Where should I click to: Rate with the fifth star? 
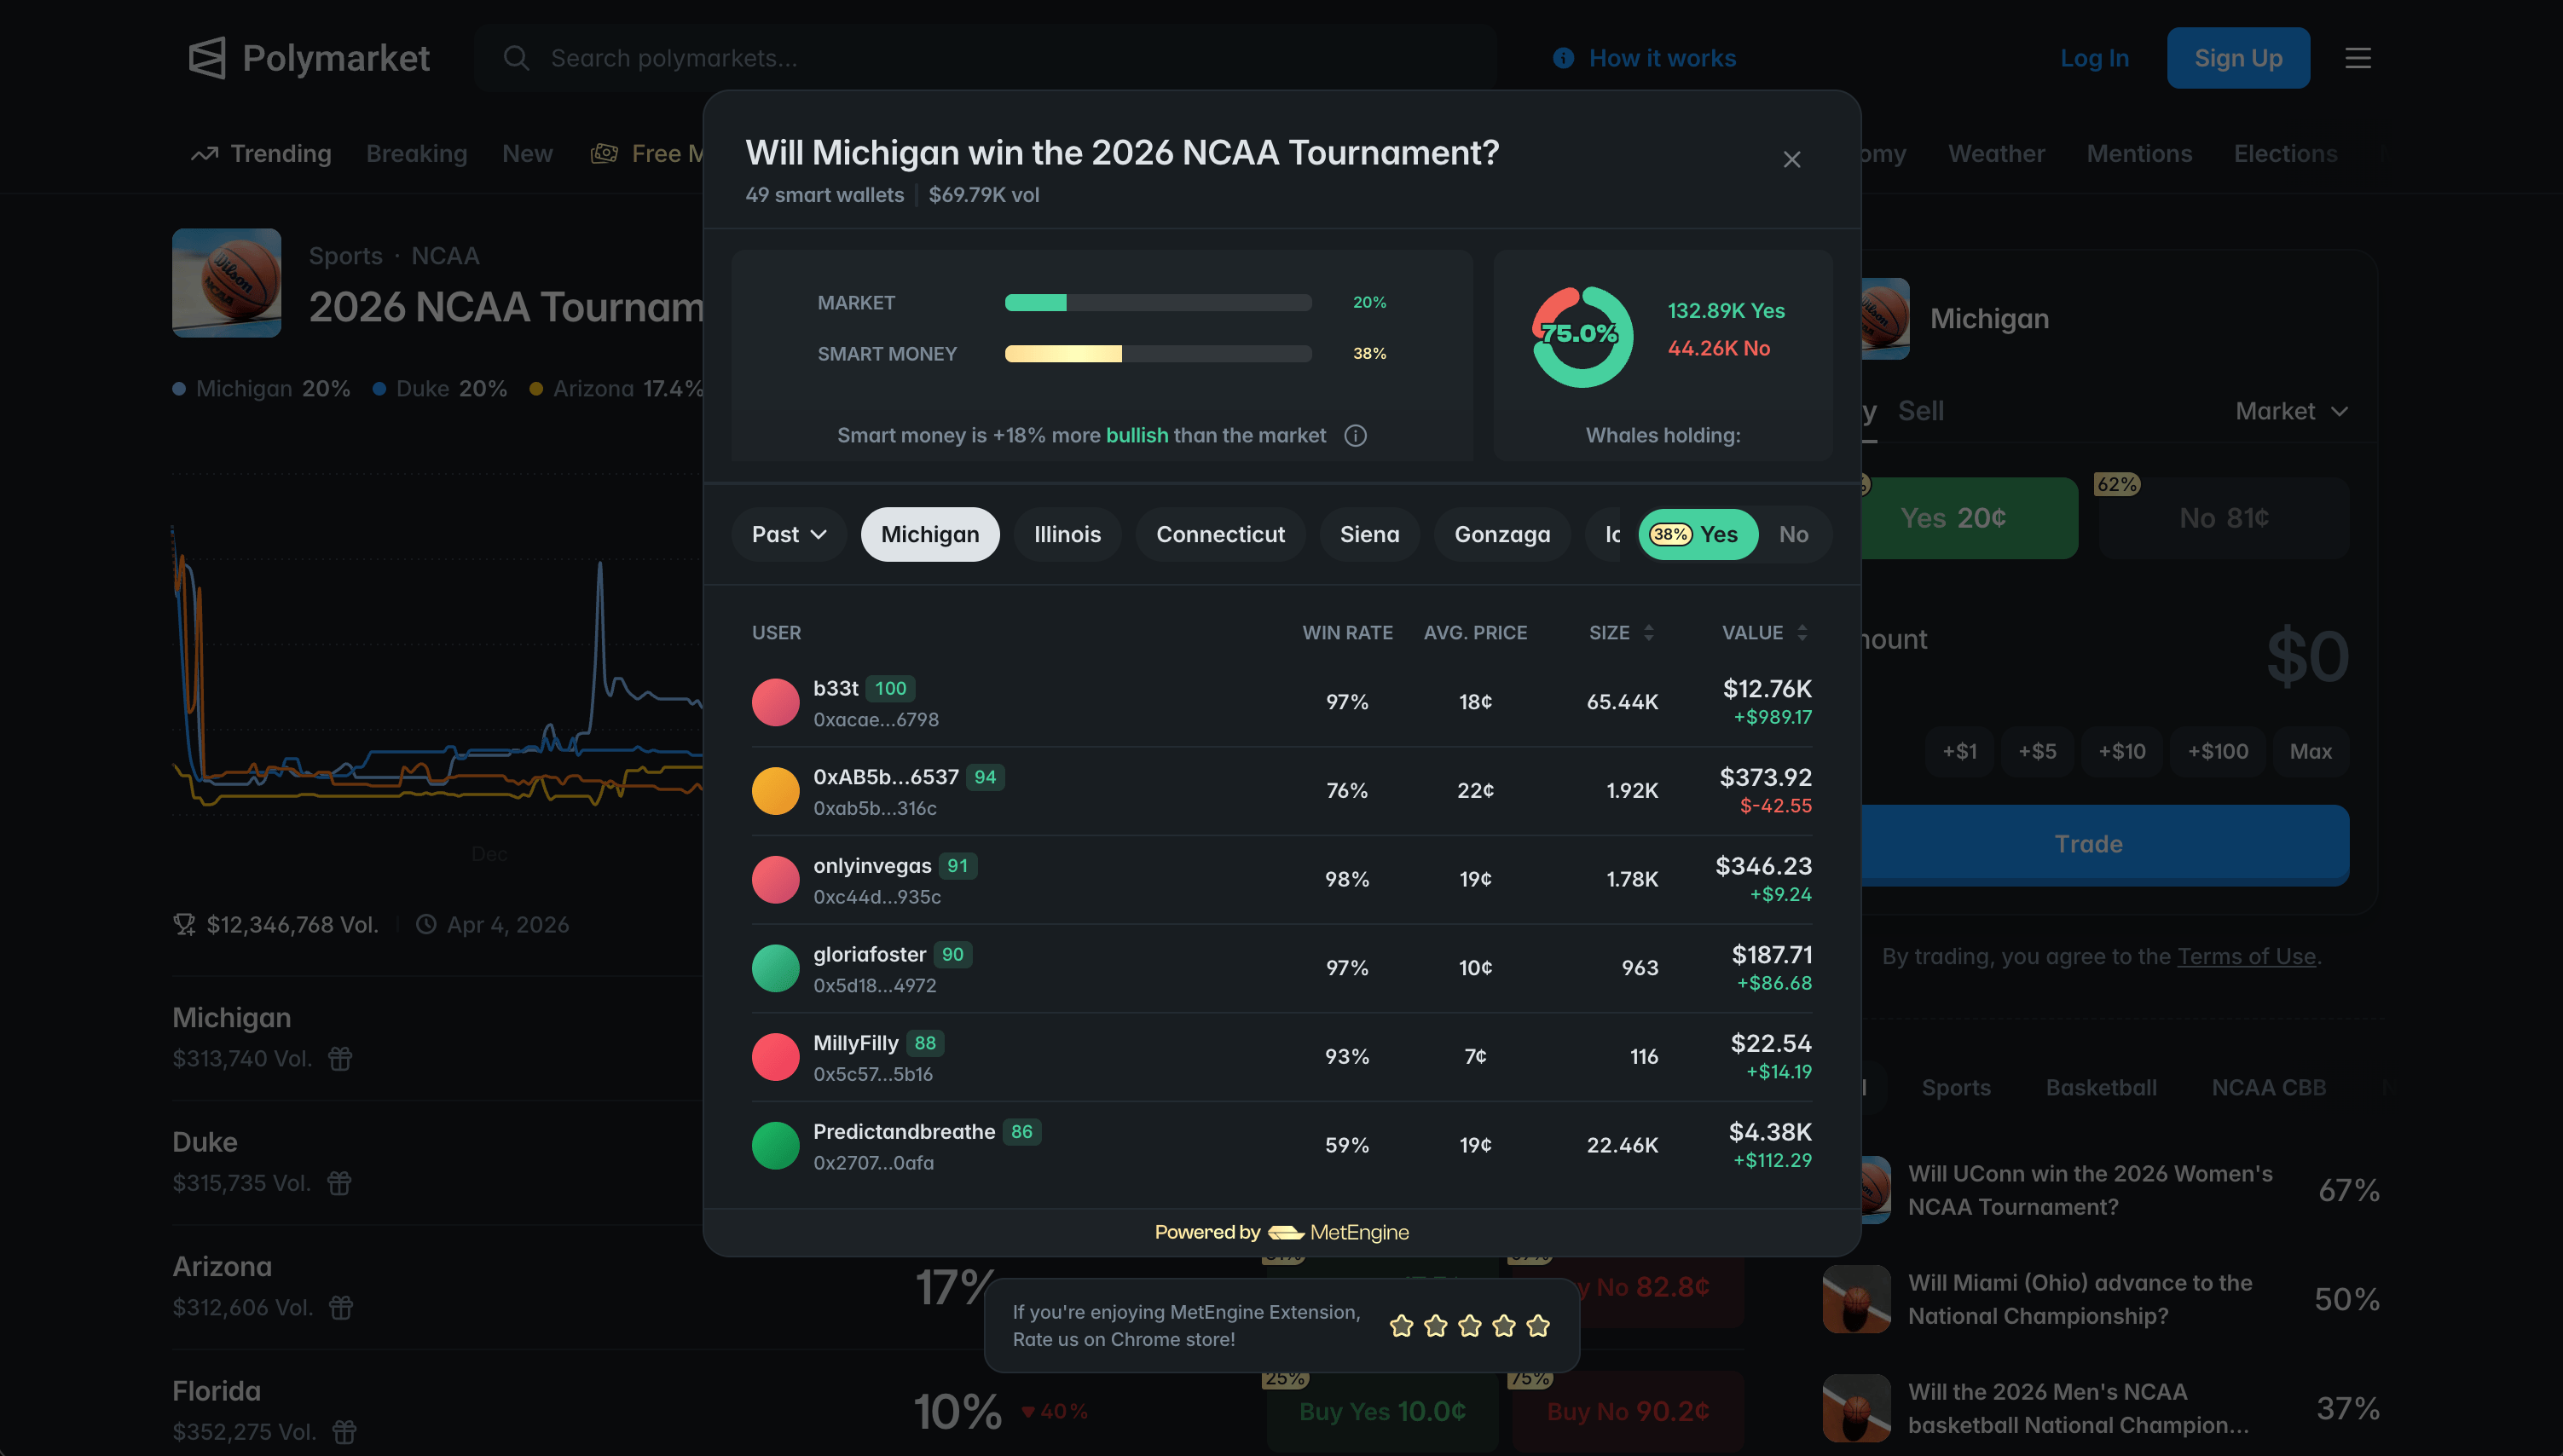tap(1538, 1326)
